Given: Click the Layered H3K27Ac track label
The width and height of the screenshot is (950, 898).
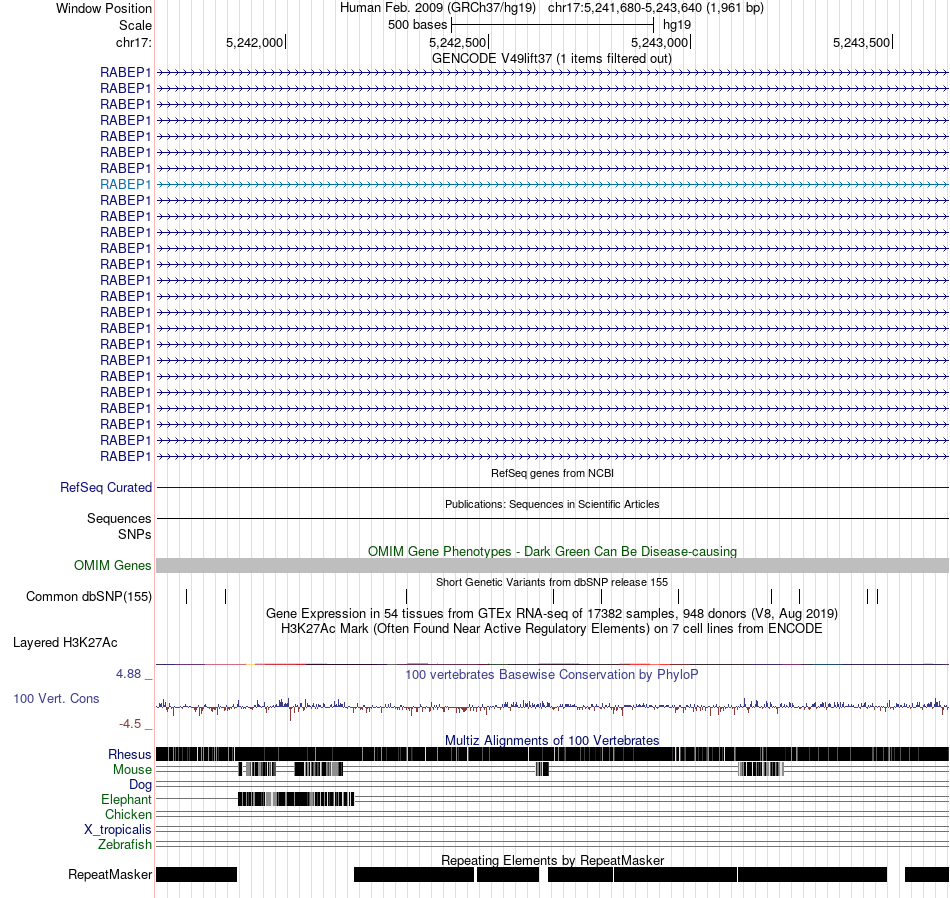Looking at the screenshot, I should [65, 642].
